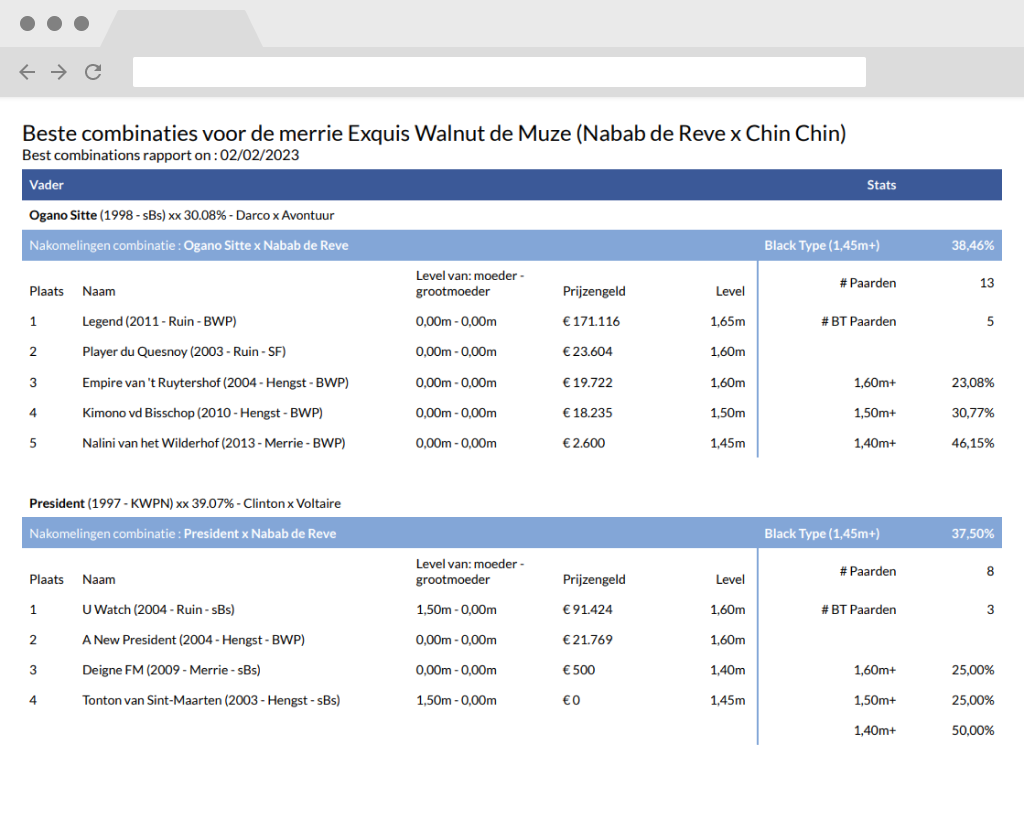Click the browser back arrow

pyautogui.click(x=27, y=72)
